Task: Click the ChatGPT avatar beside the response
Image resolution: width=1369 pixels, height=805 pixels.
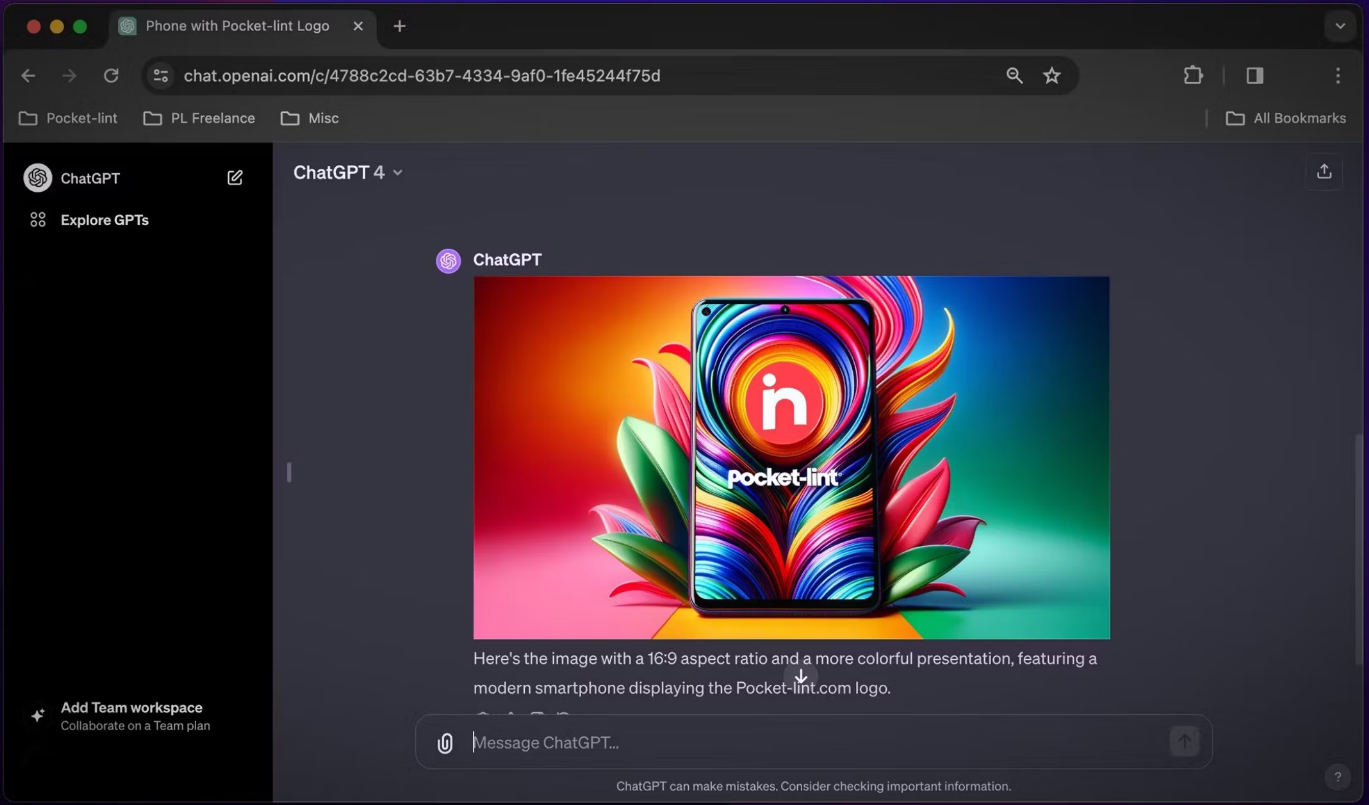Action: pos(448,261)
